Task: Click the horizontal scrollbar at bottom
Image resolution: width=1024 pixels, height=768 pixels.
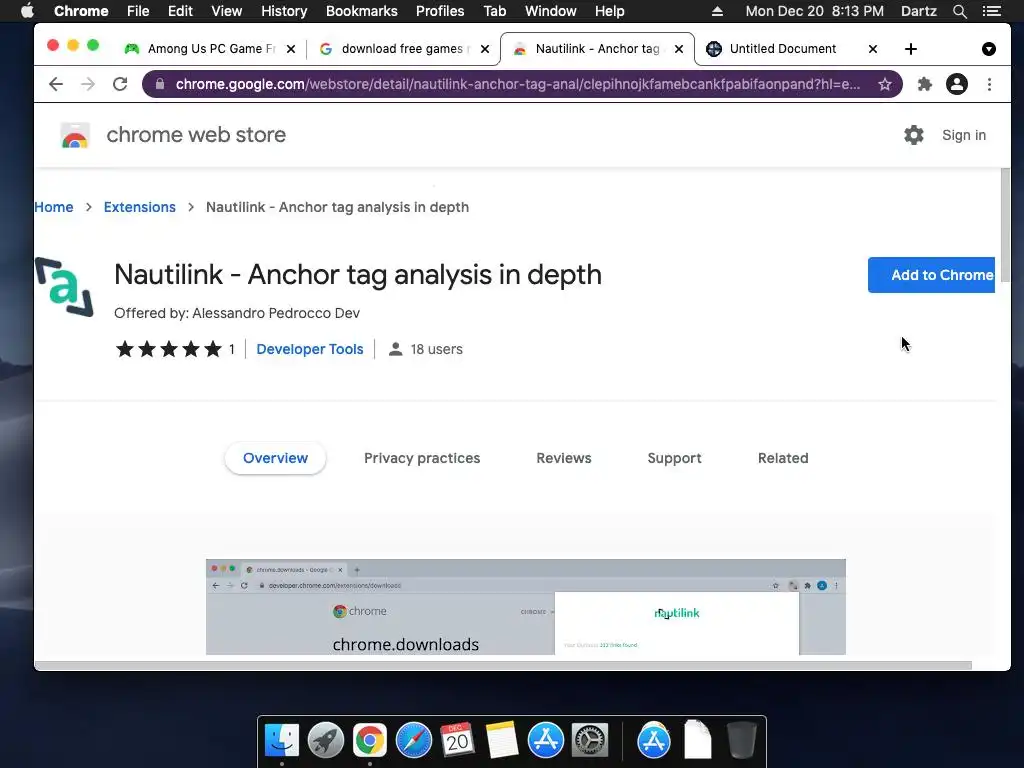Action: (503, 665)
